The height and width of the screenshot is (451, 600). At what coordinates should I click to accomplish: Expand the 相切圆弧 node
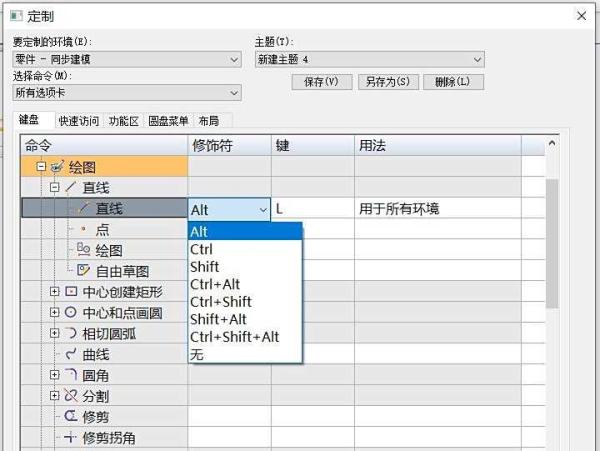(55, 333)
